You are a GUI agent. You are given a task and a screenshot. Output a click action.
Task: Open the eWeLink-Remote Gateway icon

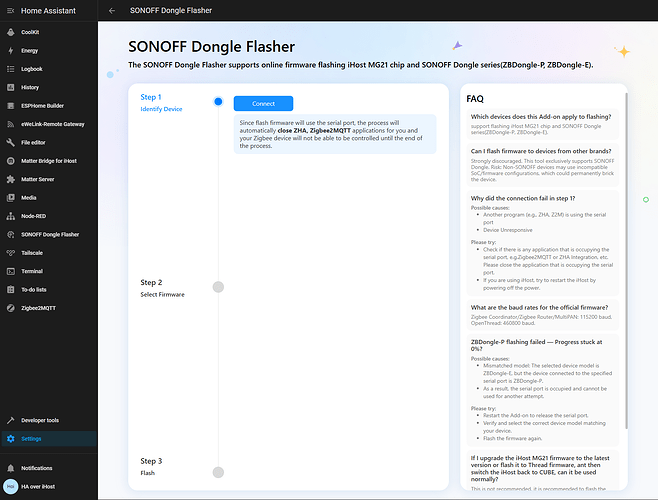click(10, 124)
